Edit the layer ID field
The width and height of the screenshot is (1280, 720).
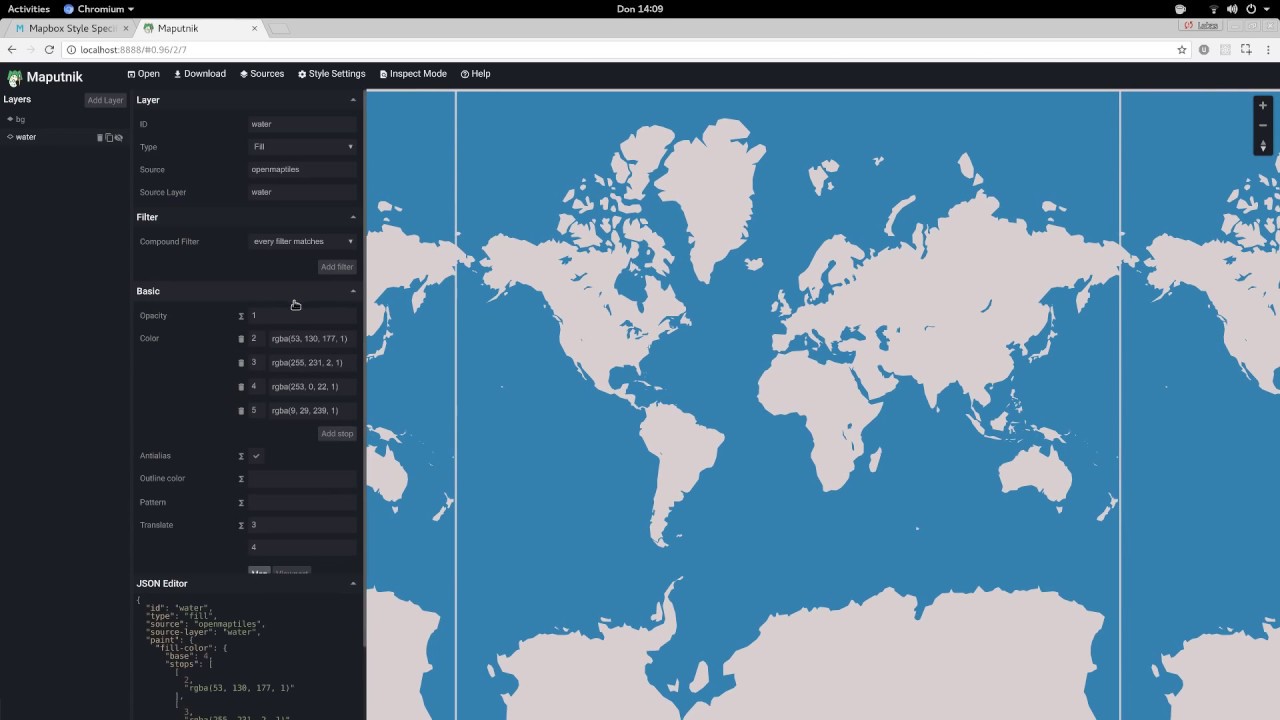302,124
